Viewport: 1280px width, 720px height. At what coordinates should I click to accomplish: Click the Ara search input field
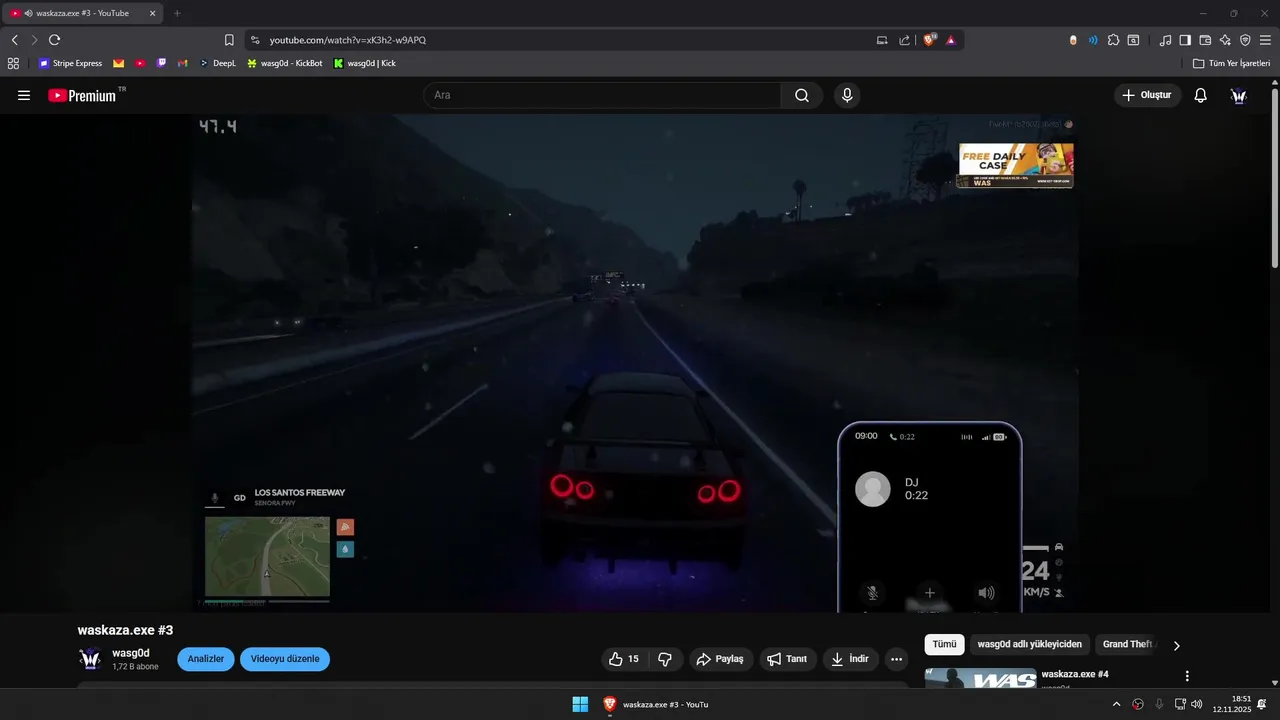click(x=602, y=95)
